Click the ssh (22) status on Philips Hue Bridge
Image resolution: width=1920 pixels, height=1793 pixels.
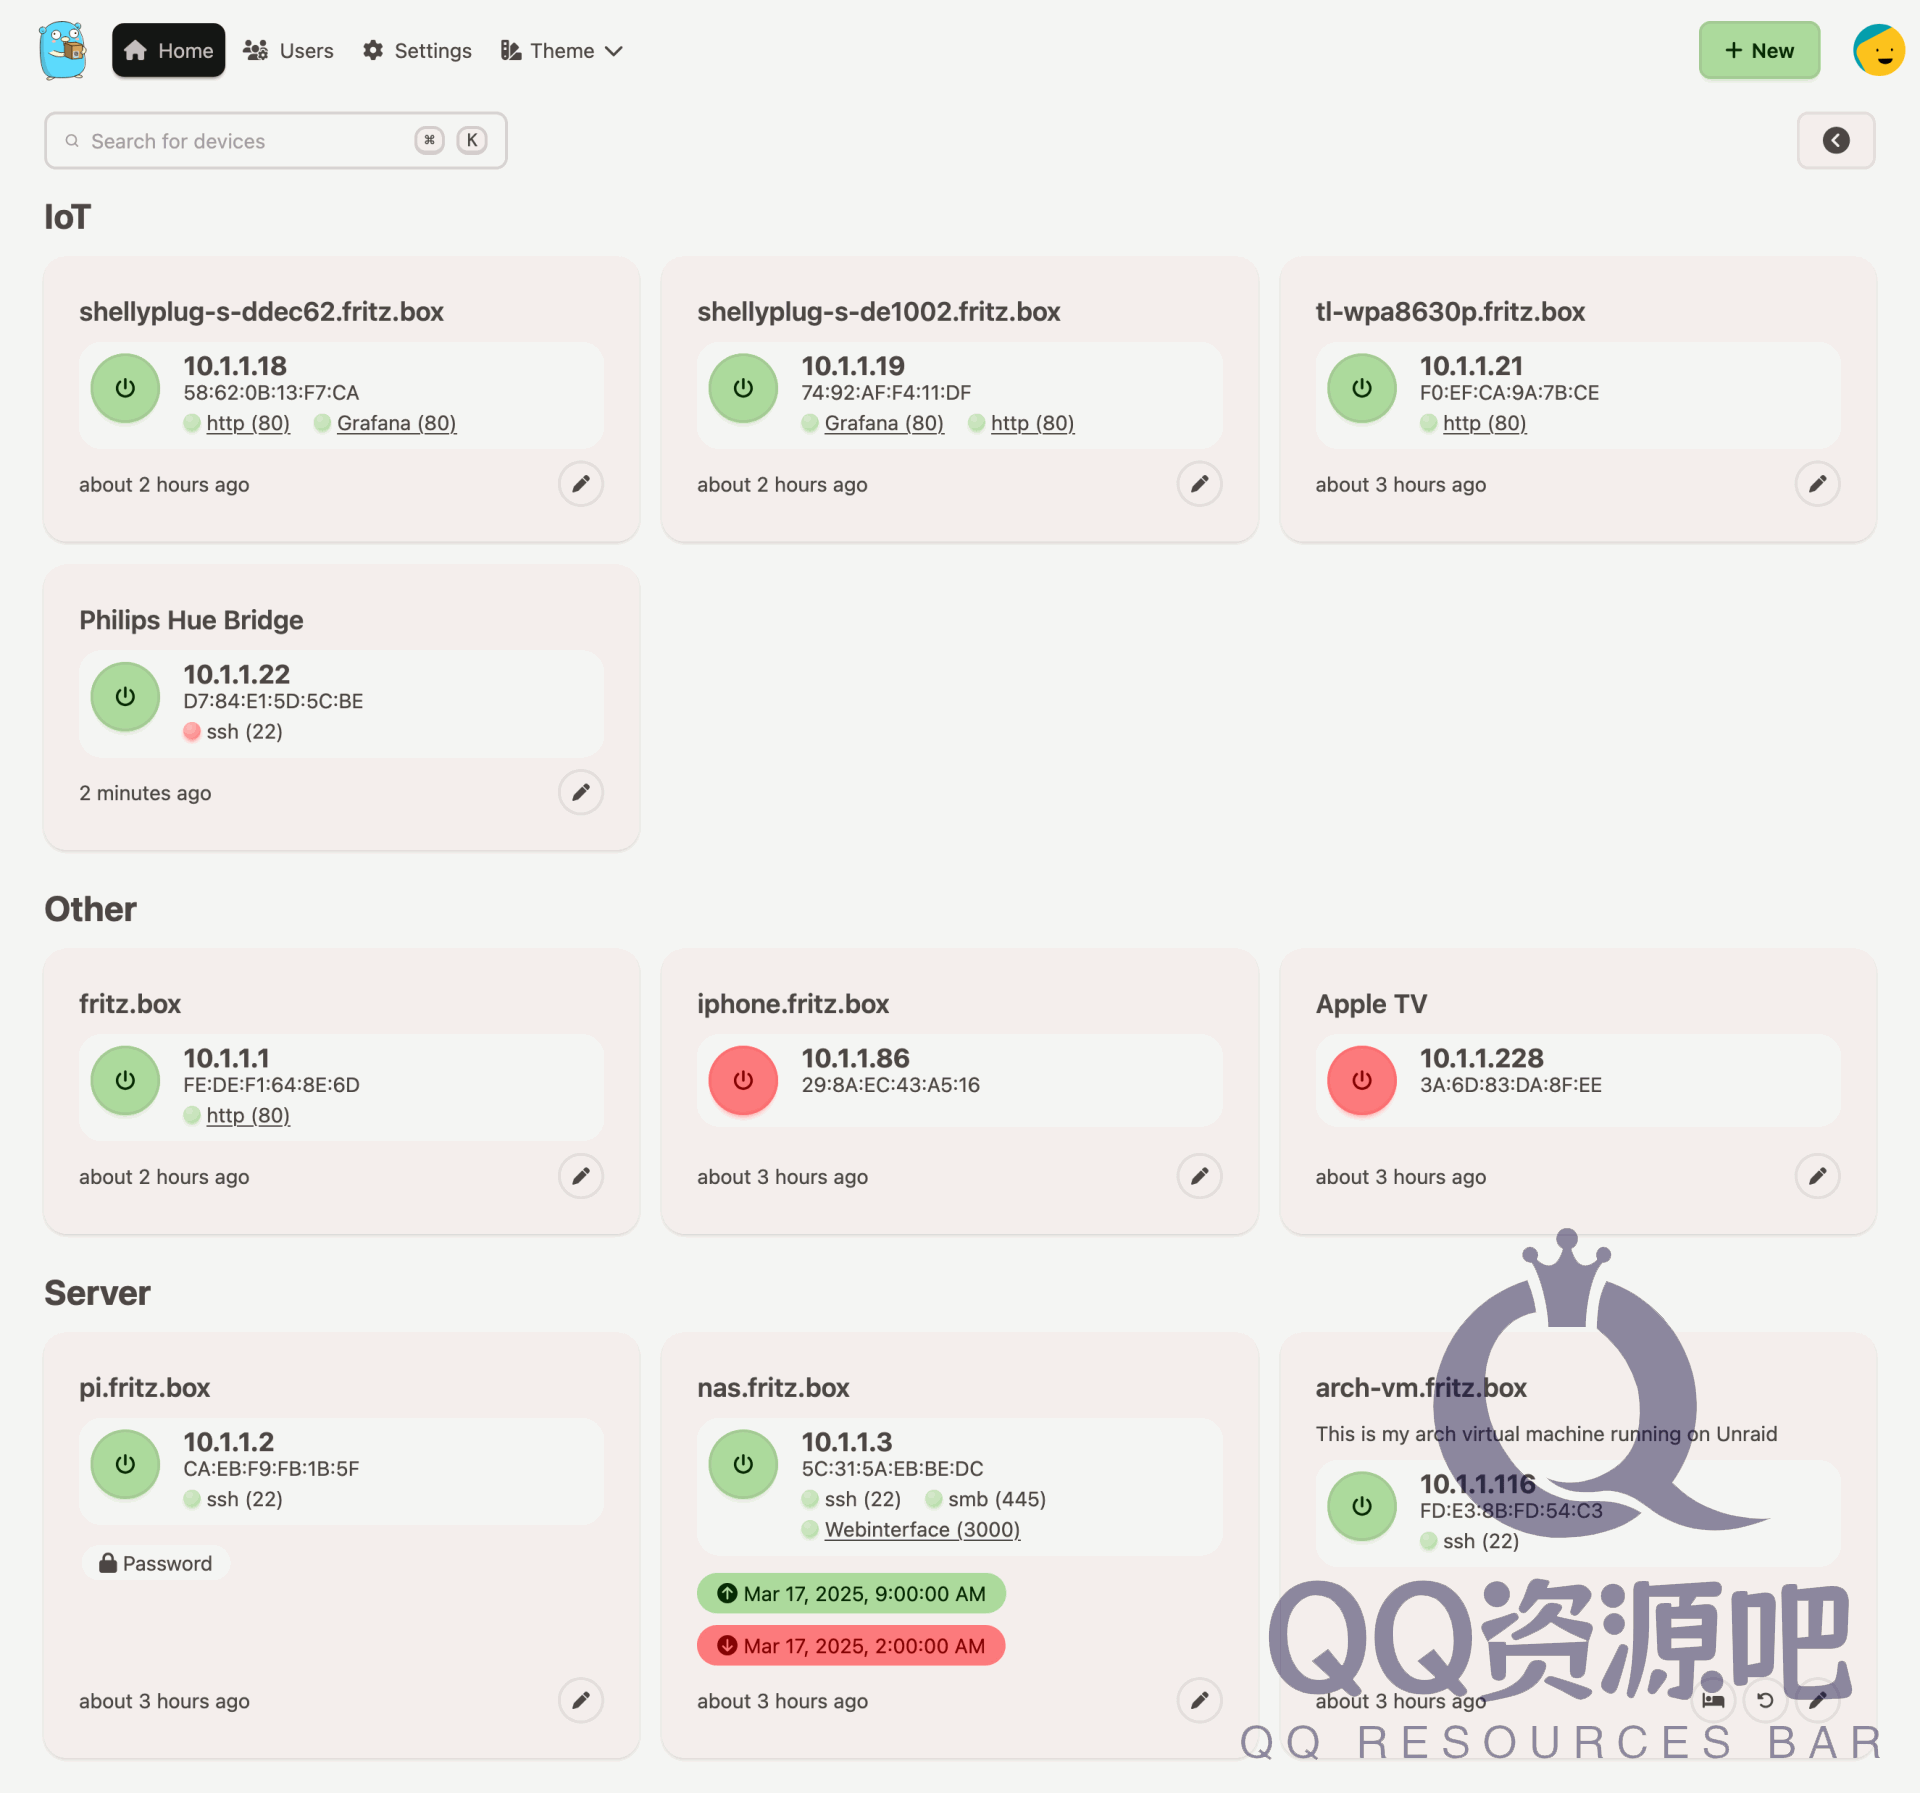point(233,731)
